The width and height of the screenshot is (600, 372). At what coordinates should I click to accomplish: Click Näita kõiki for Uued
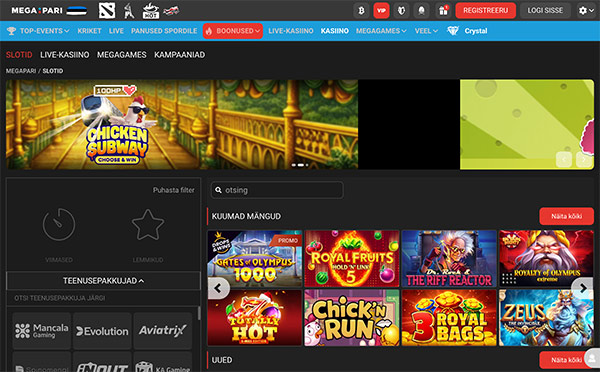click(566, 360)
